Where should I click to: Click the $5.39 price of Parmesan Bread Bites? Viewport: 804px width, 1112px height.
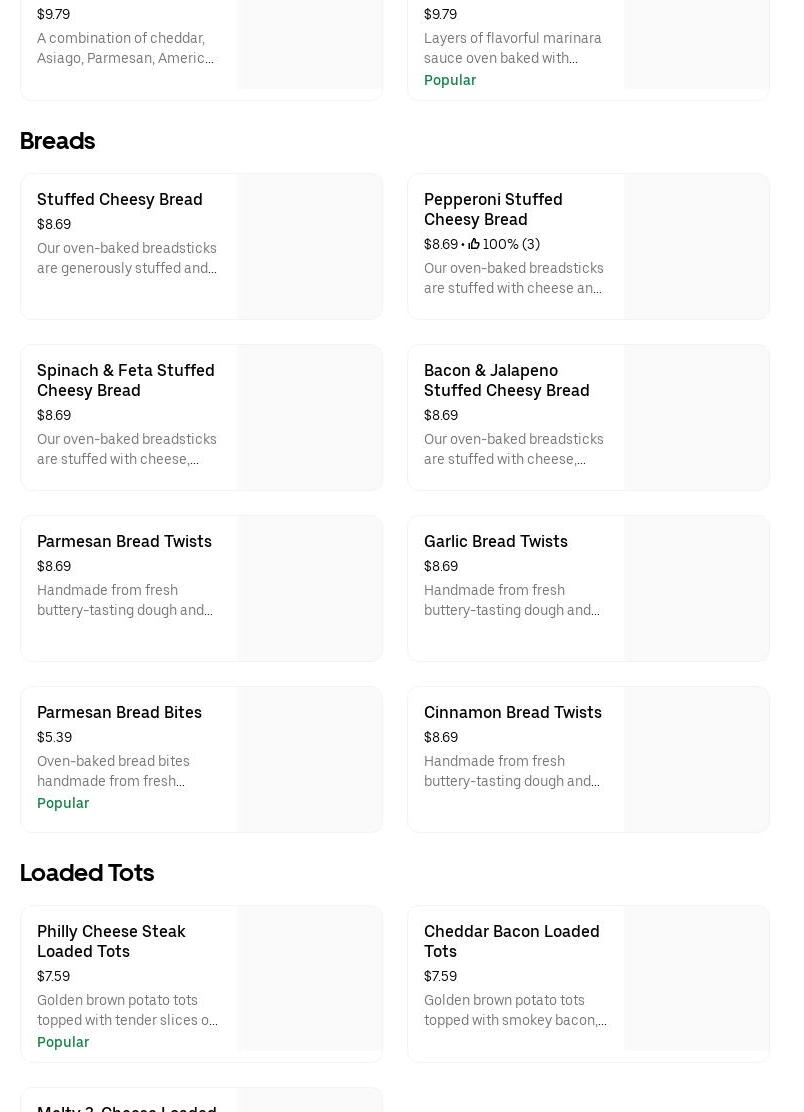[55, 737]
